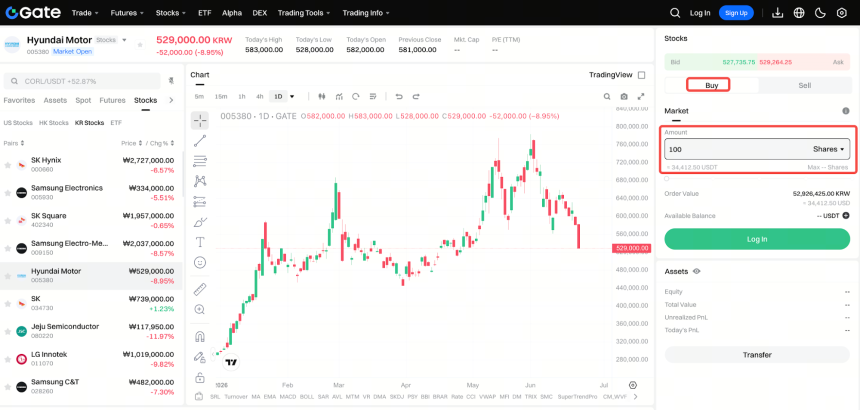
Task: Open the Trading Info dropdown menu
Action: [x=366, y=13]
